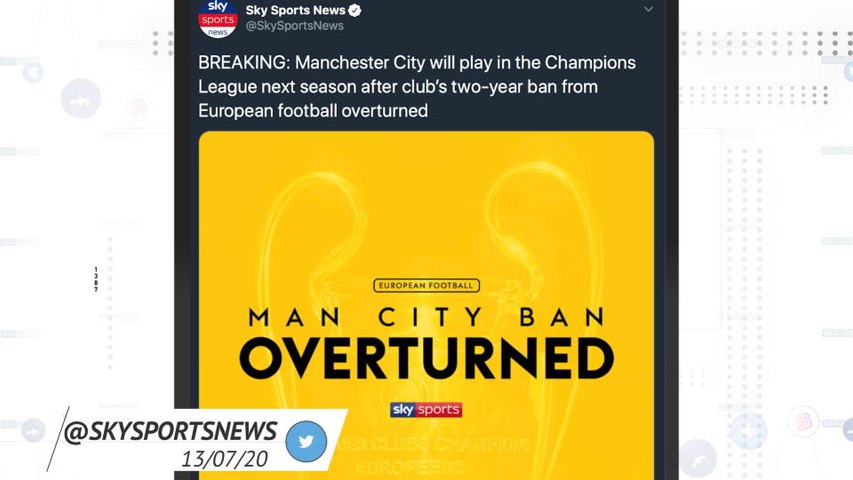Click the vertical 1387 number label
This screenshot has width=853, height=480.
96,279
